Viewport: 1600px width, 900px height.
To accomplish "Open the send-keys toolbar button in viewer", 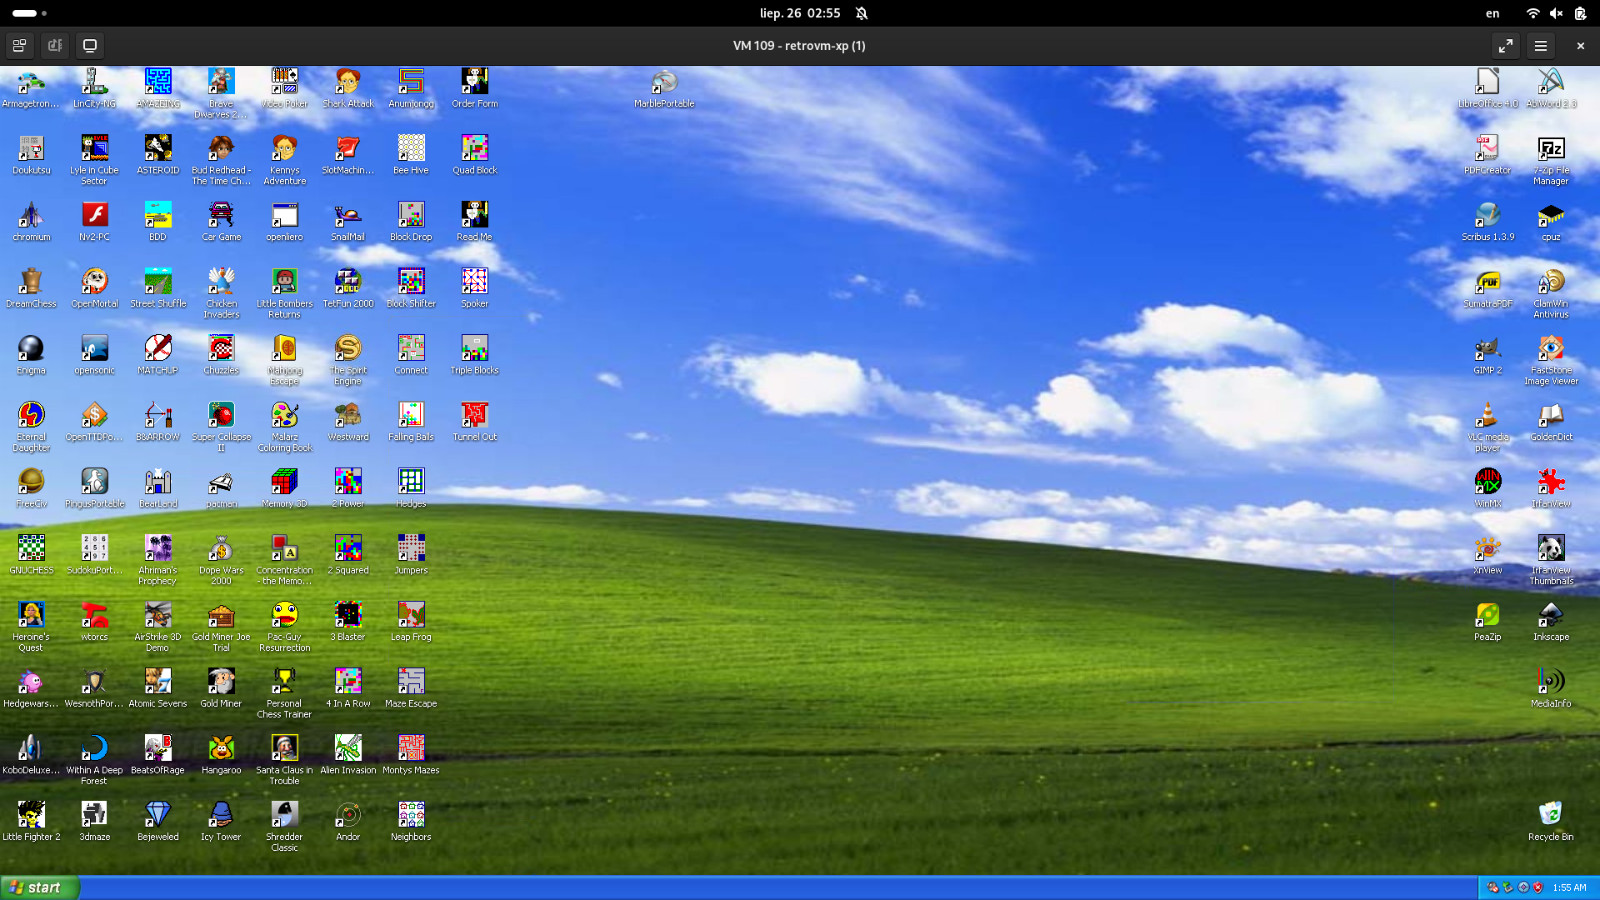I will [x=55, y=46].
